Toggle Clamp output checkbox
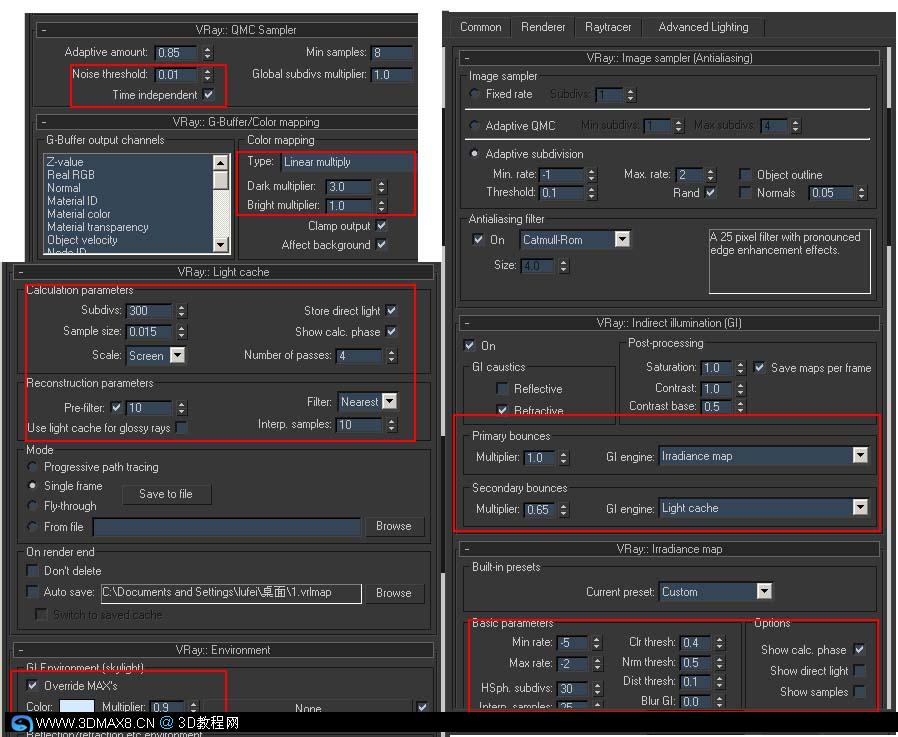 click(x=381, y=226)
